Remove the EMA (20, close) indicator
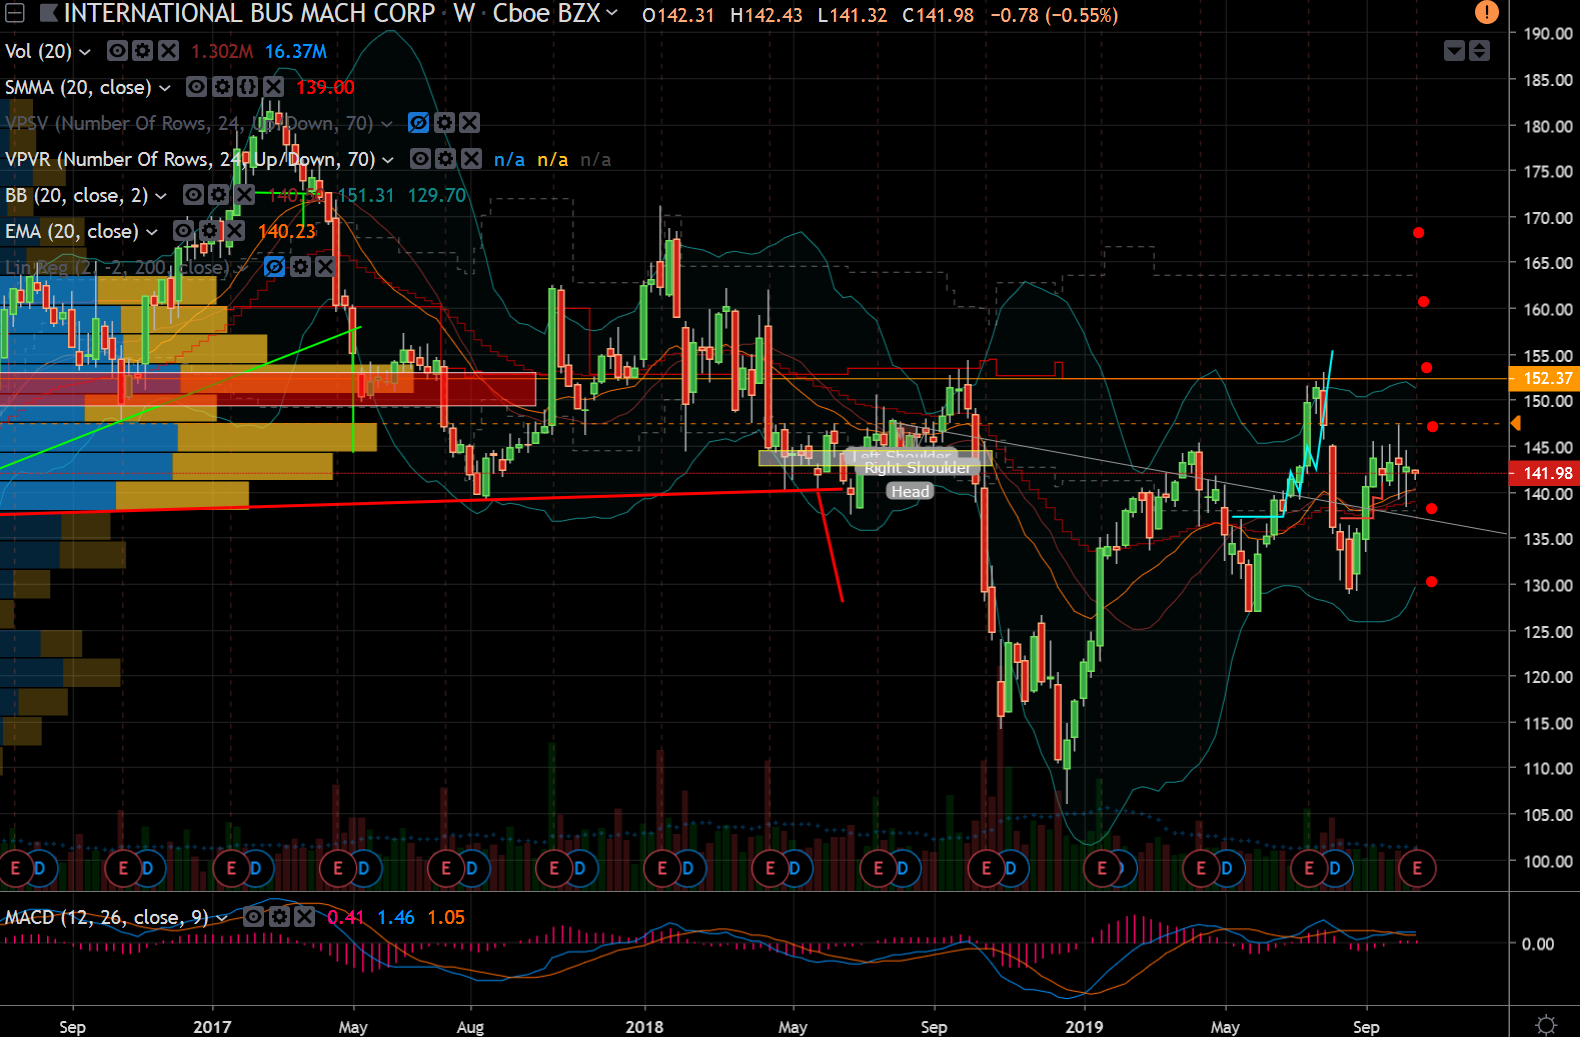This screenshot has height=1037, width=1580. [234, 231]
